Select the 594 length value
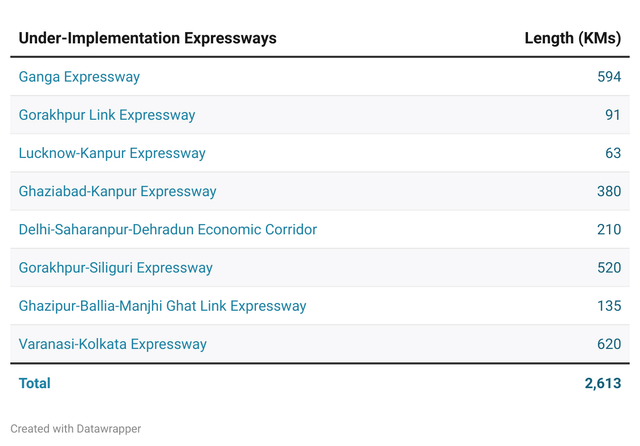The width and height of the screenshot is (640, 446). pos(609,77)
